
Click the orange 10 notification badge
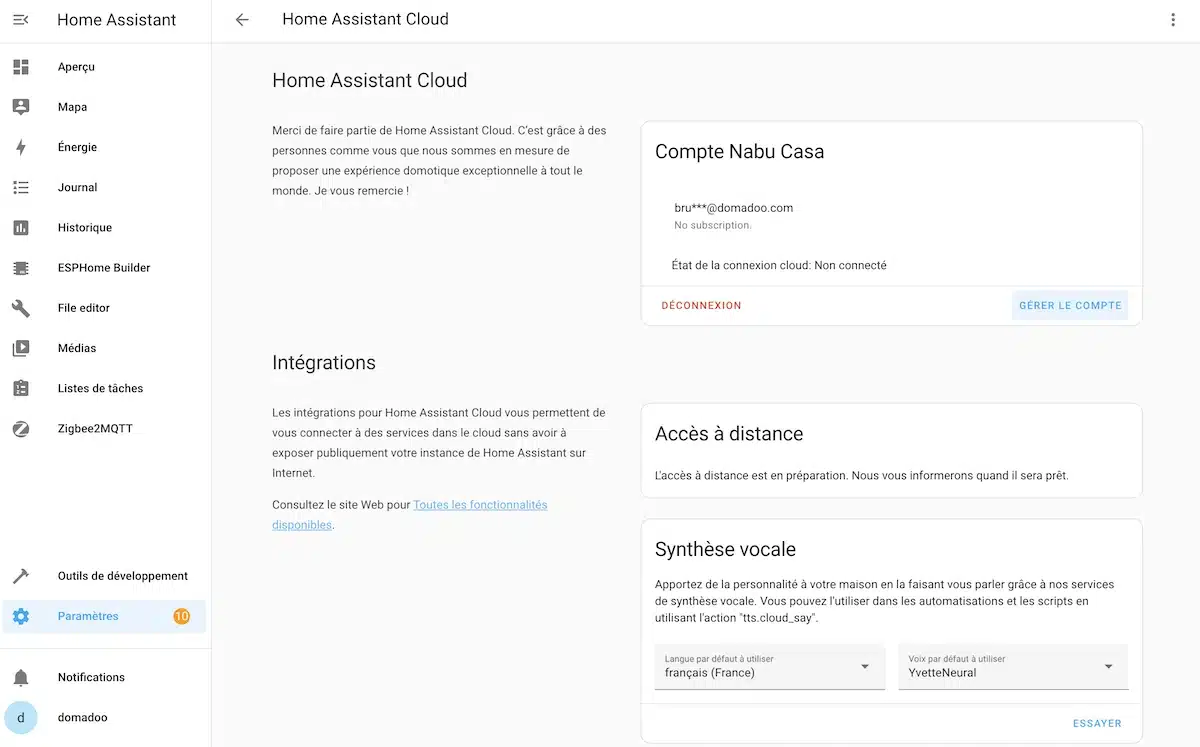pos(182,616)
